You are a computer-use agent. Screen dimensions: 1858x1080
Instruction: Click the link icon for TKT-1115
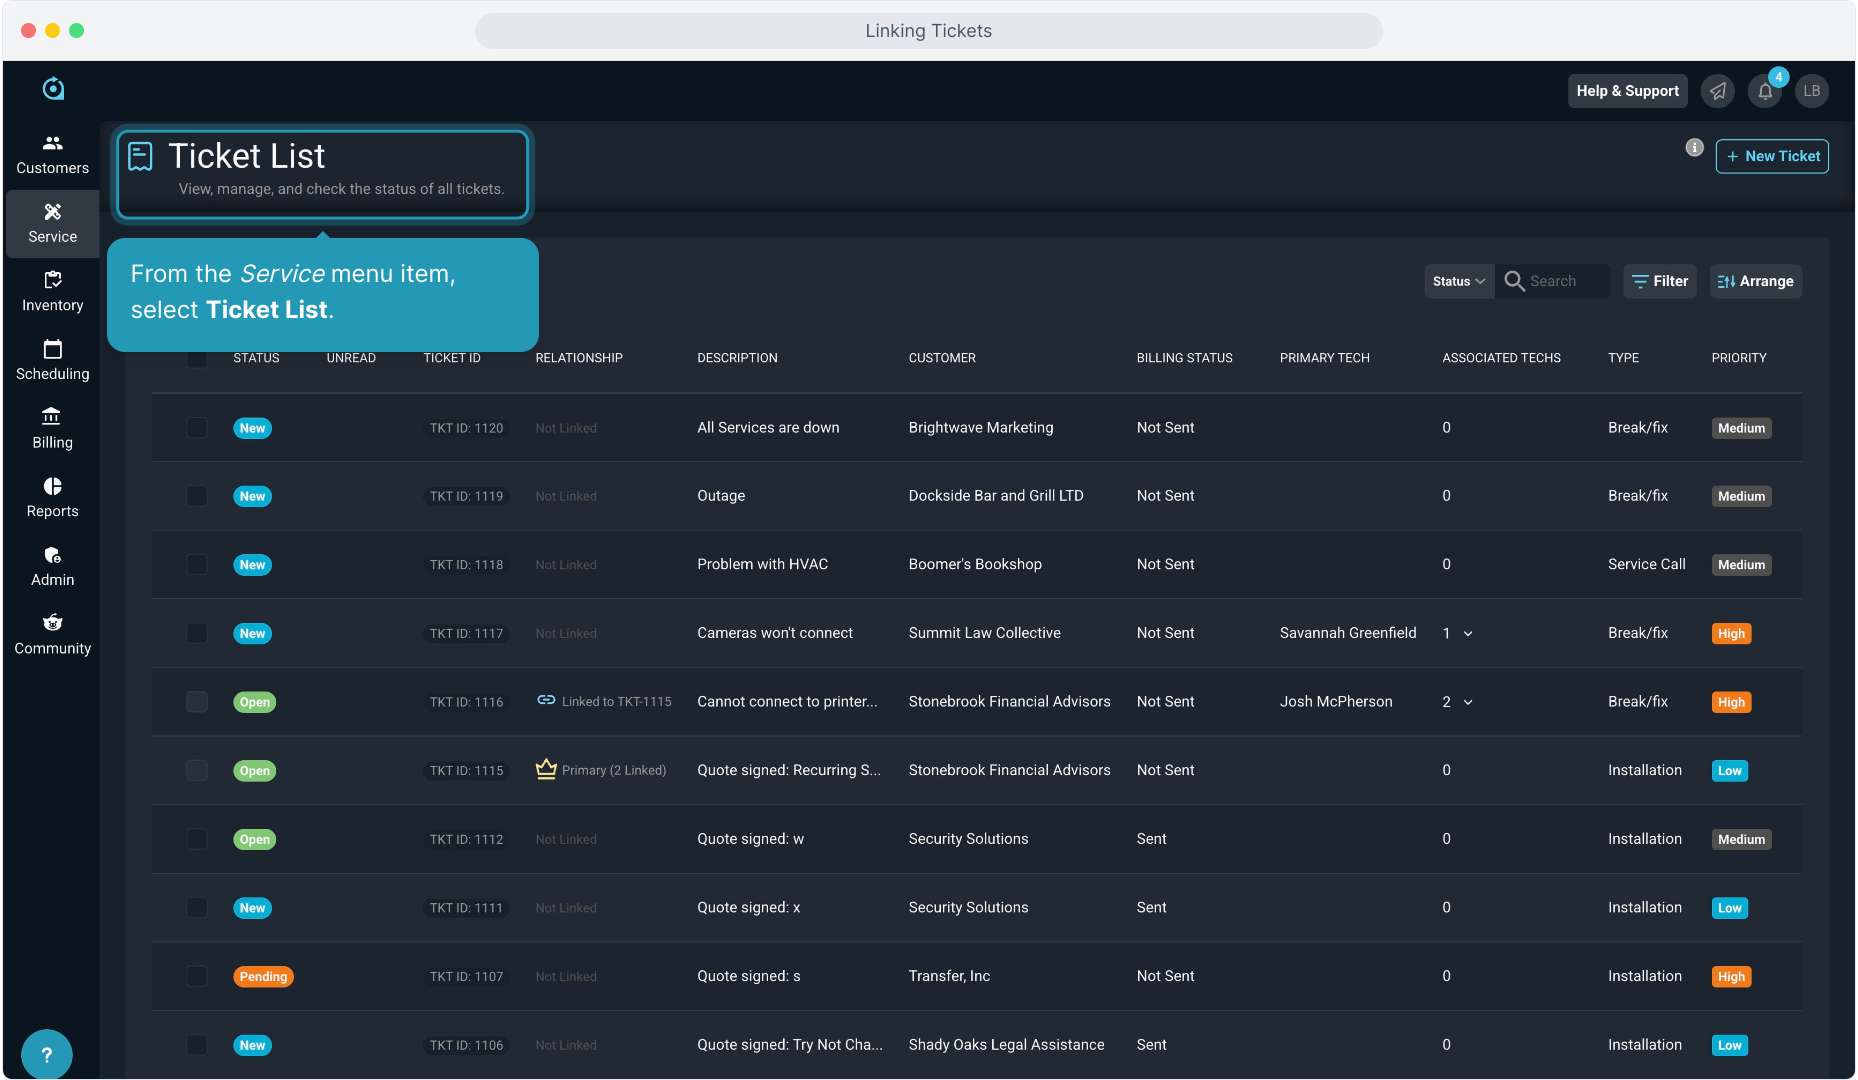tap(546, 701)
